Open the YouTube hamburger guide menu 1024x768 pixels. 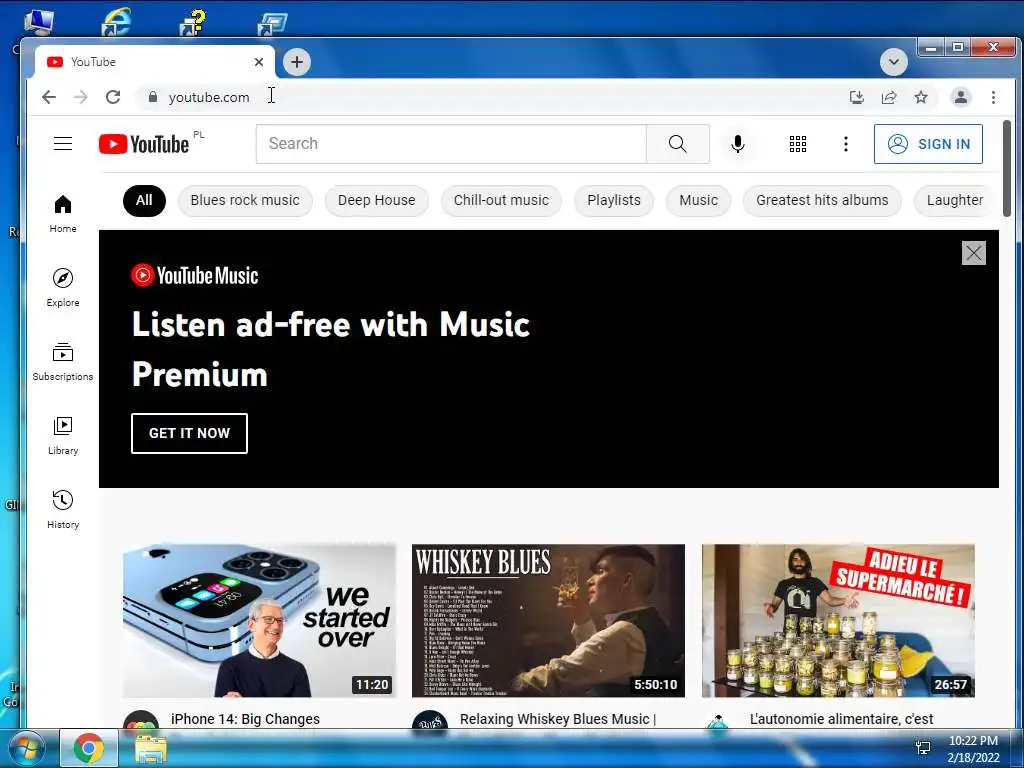[x=63, y=144]
